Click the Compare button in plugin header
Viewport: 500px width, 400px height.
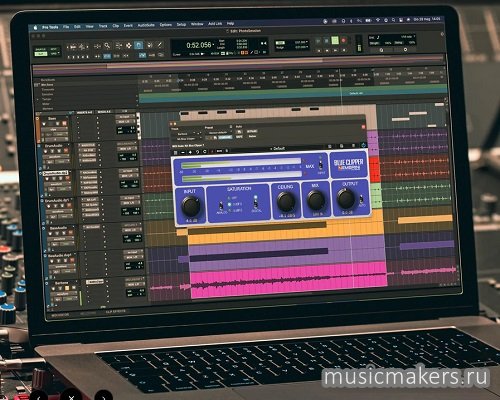[225, 137]
